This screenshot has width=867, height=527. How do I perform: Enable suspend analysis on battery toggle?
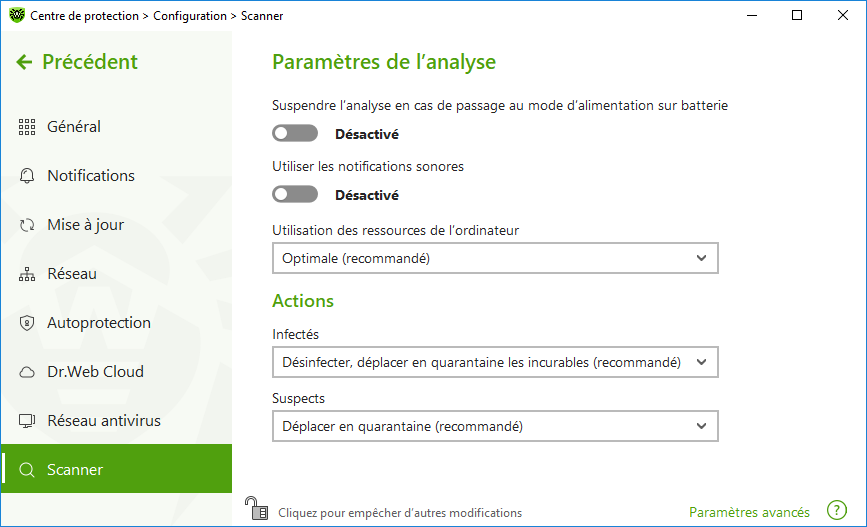coord(295,133)
